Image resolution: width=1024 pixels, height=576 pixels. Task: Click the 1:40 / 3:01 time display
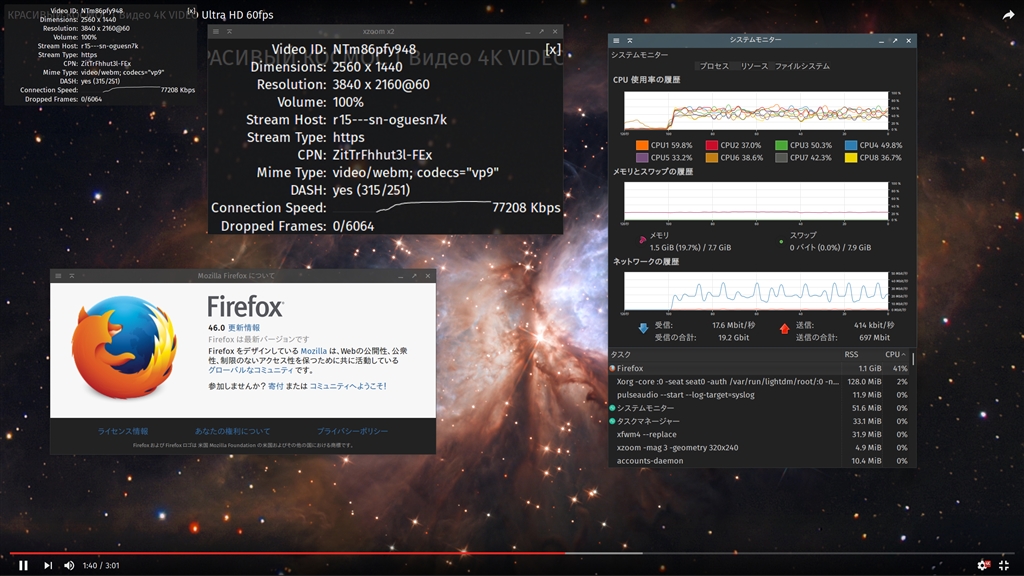[101, 566]
